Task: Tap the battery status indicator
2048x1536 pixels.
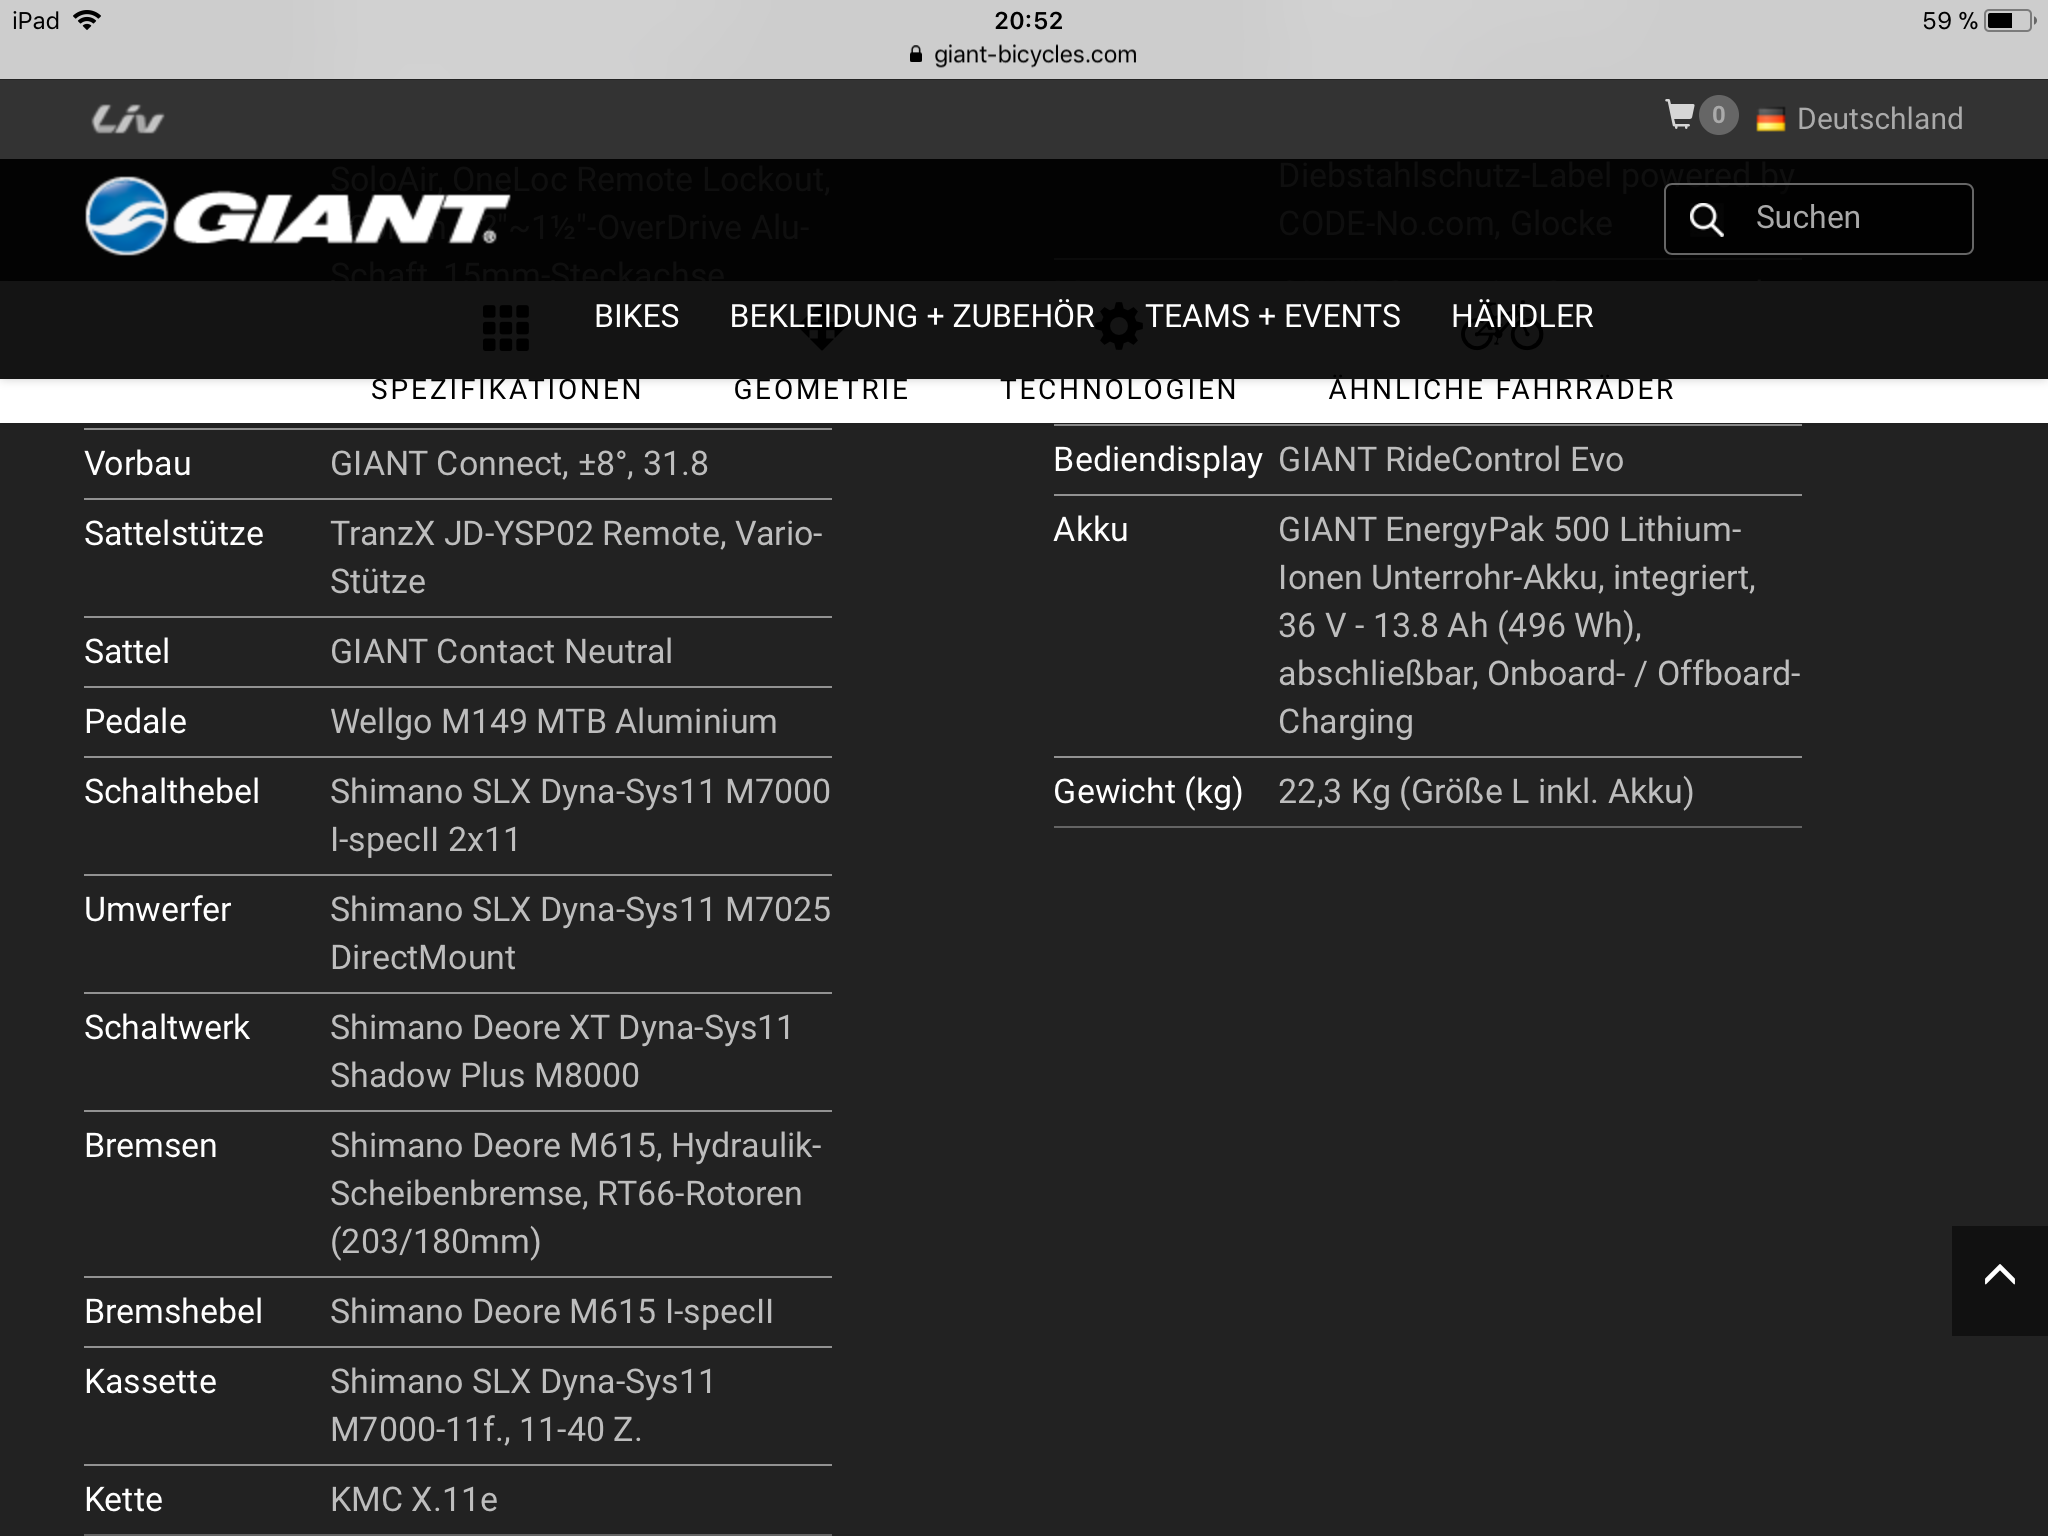Action: [x=2008, y=21]
